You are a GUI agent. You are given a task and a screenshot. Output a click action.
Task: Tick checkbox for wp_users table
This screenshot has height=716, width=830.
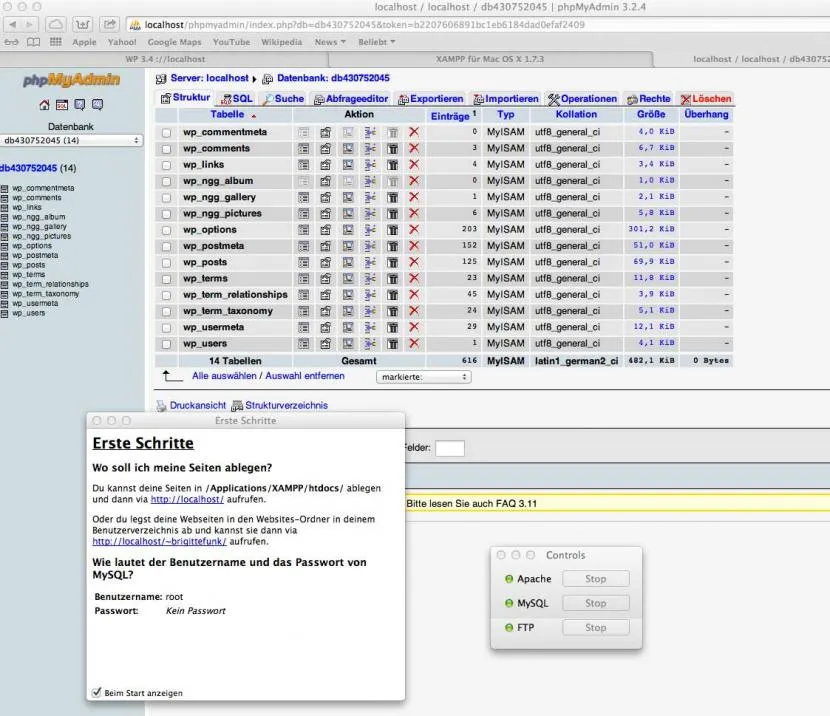166,345
